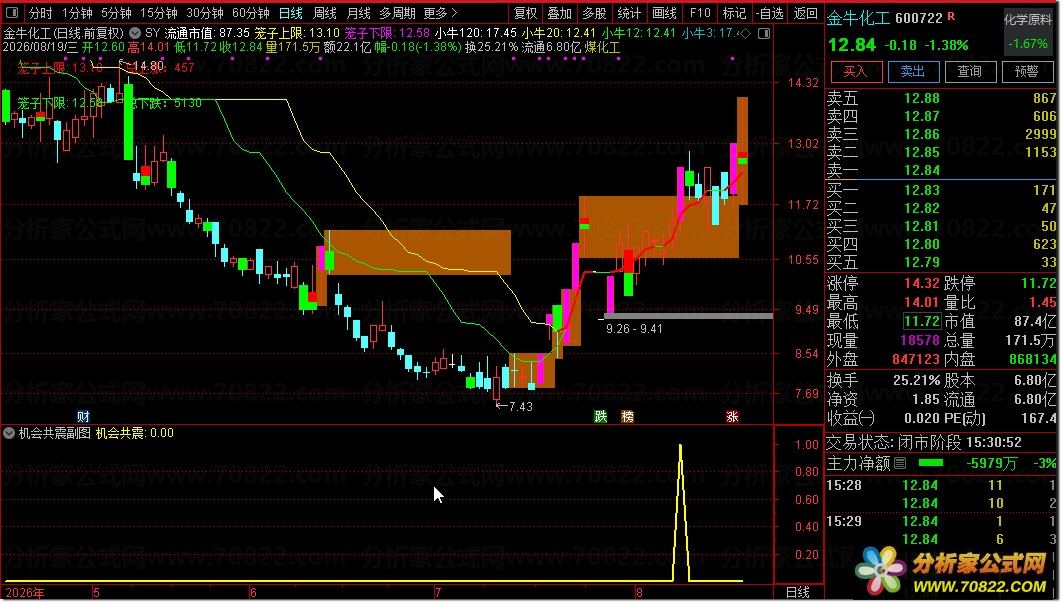The image size is (1063, 603).
Task: Select the 1分钟 period tab
Action: 77,13
